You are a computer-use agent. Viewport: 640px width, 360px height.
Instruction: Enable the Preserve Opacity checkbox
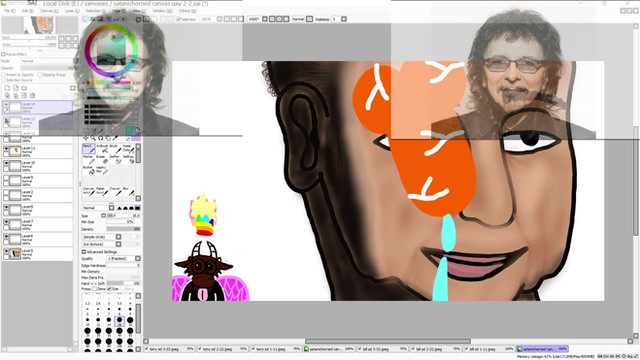point(4,75)
